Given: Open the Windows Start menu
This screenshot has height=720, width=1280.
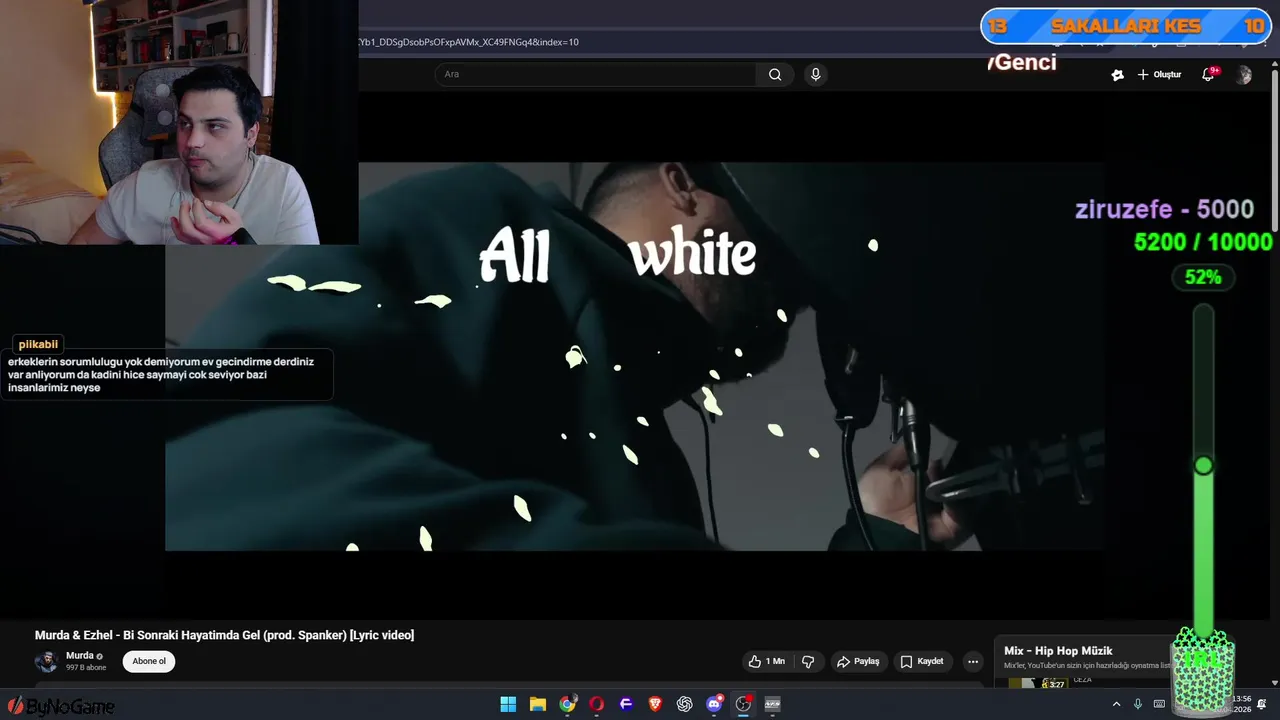Looking at the screenshot, I should tap(508, 704).
